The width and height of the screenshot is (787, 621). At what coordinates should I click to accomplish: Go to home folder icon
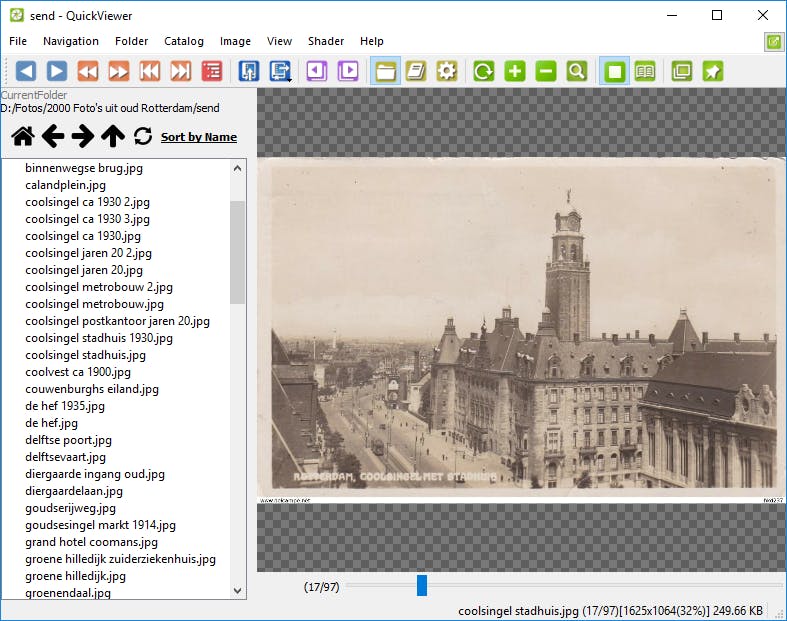[x=23, y=136]
